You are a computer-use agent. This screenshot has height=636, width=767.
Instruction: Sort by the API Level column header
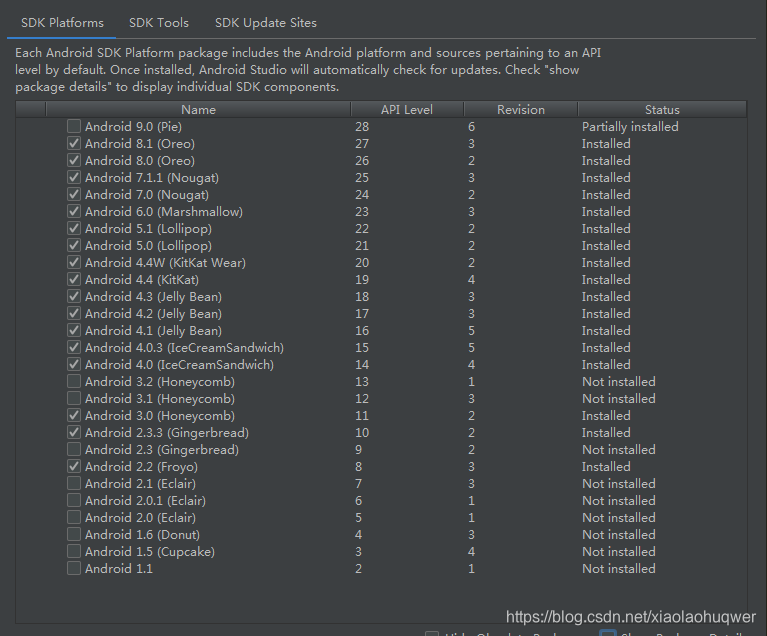407,110
